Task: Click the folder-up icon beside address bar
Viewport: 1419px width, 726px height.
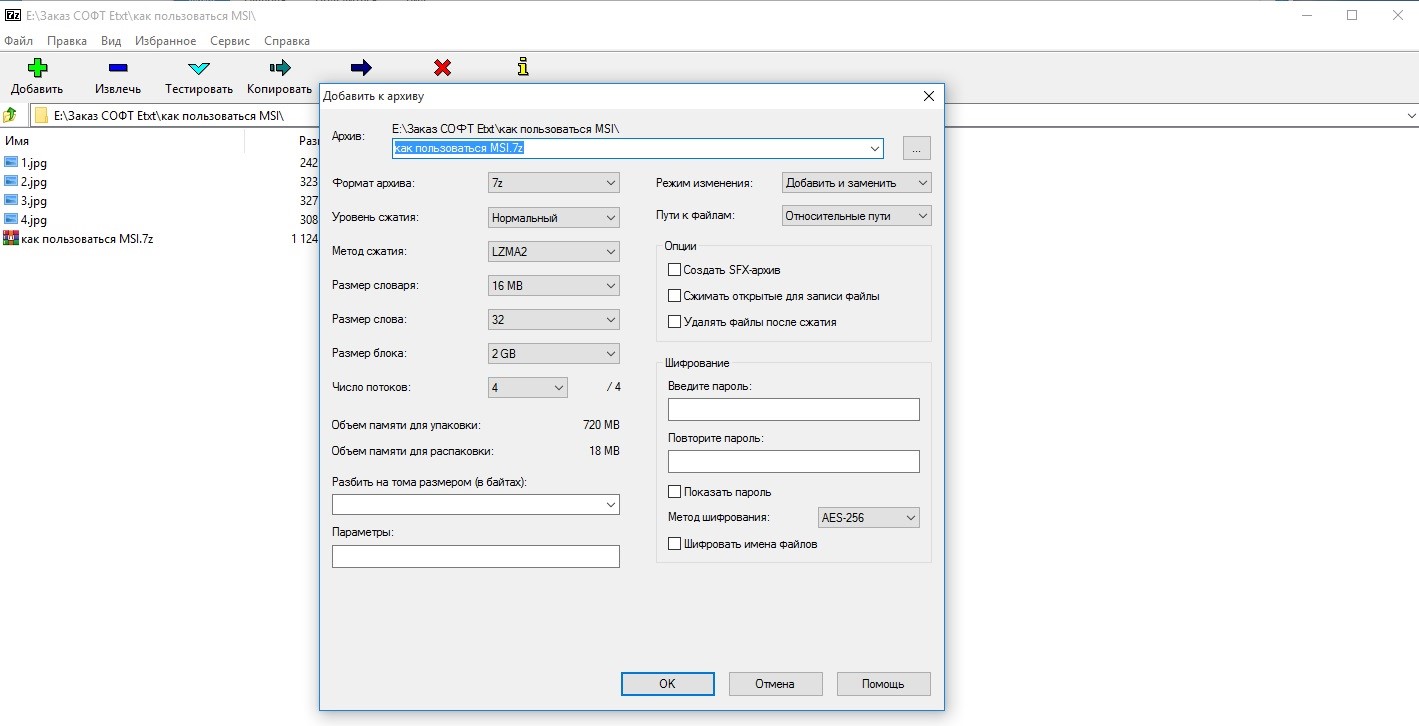Action: click(11, 115)
